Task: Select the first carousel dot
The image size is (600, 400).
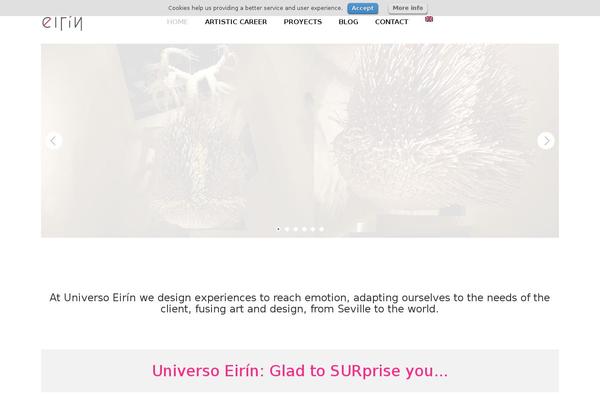Action: pos(278,229)
